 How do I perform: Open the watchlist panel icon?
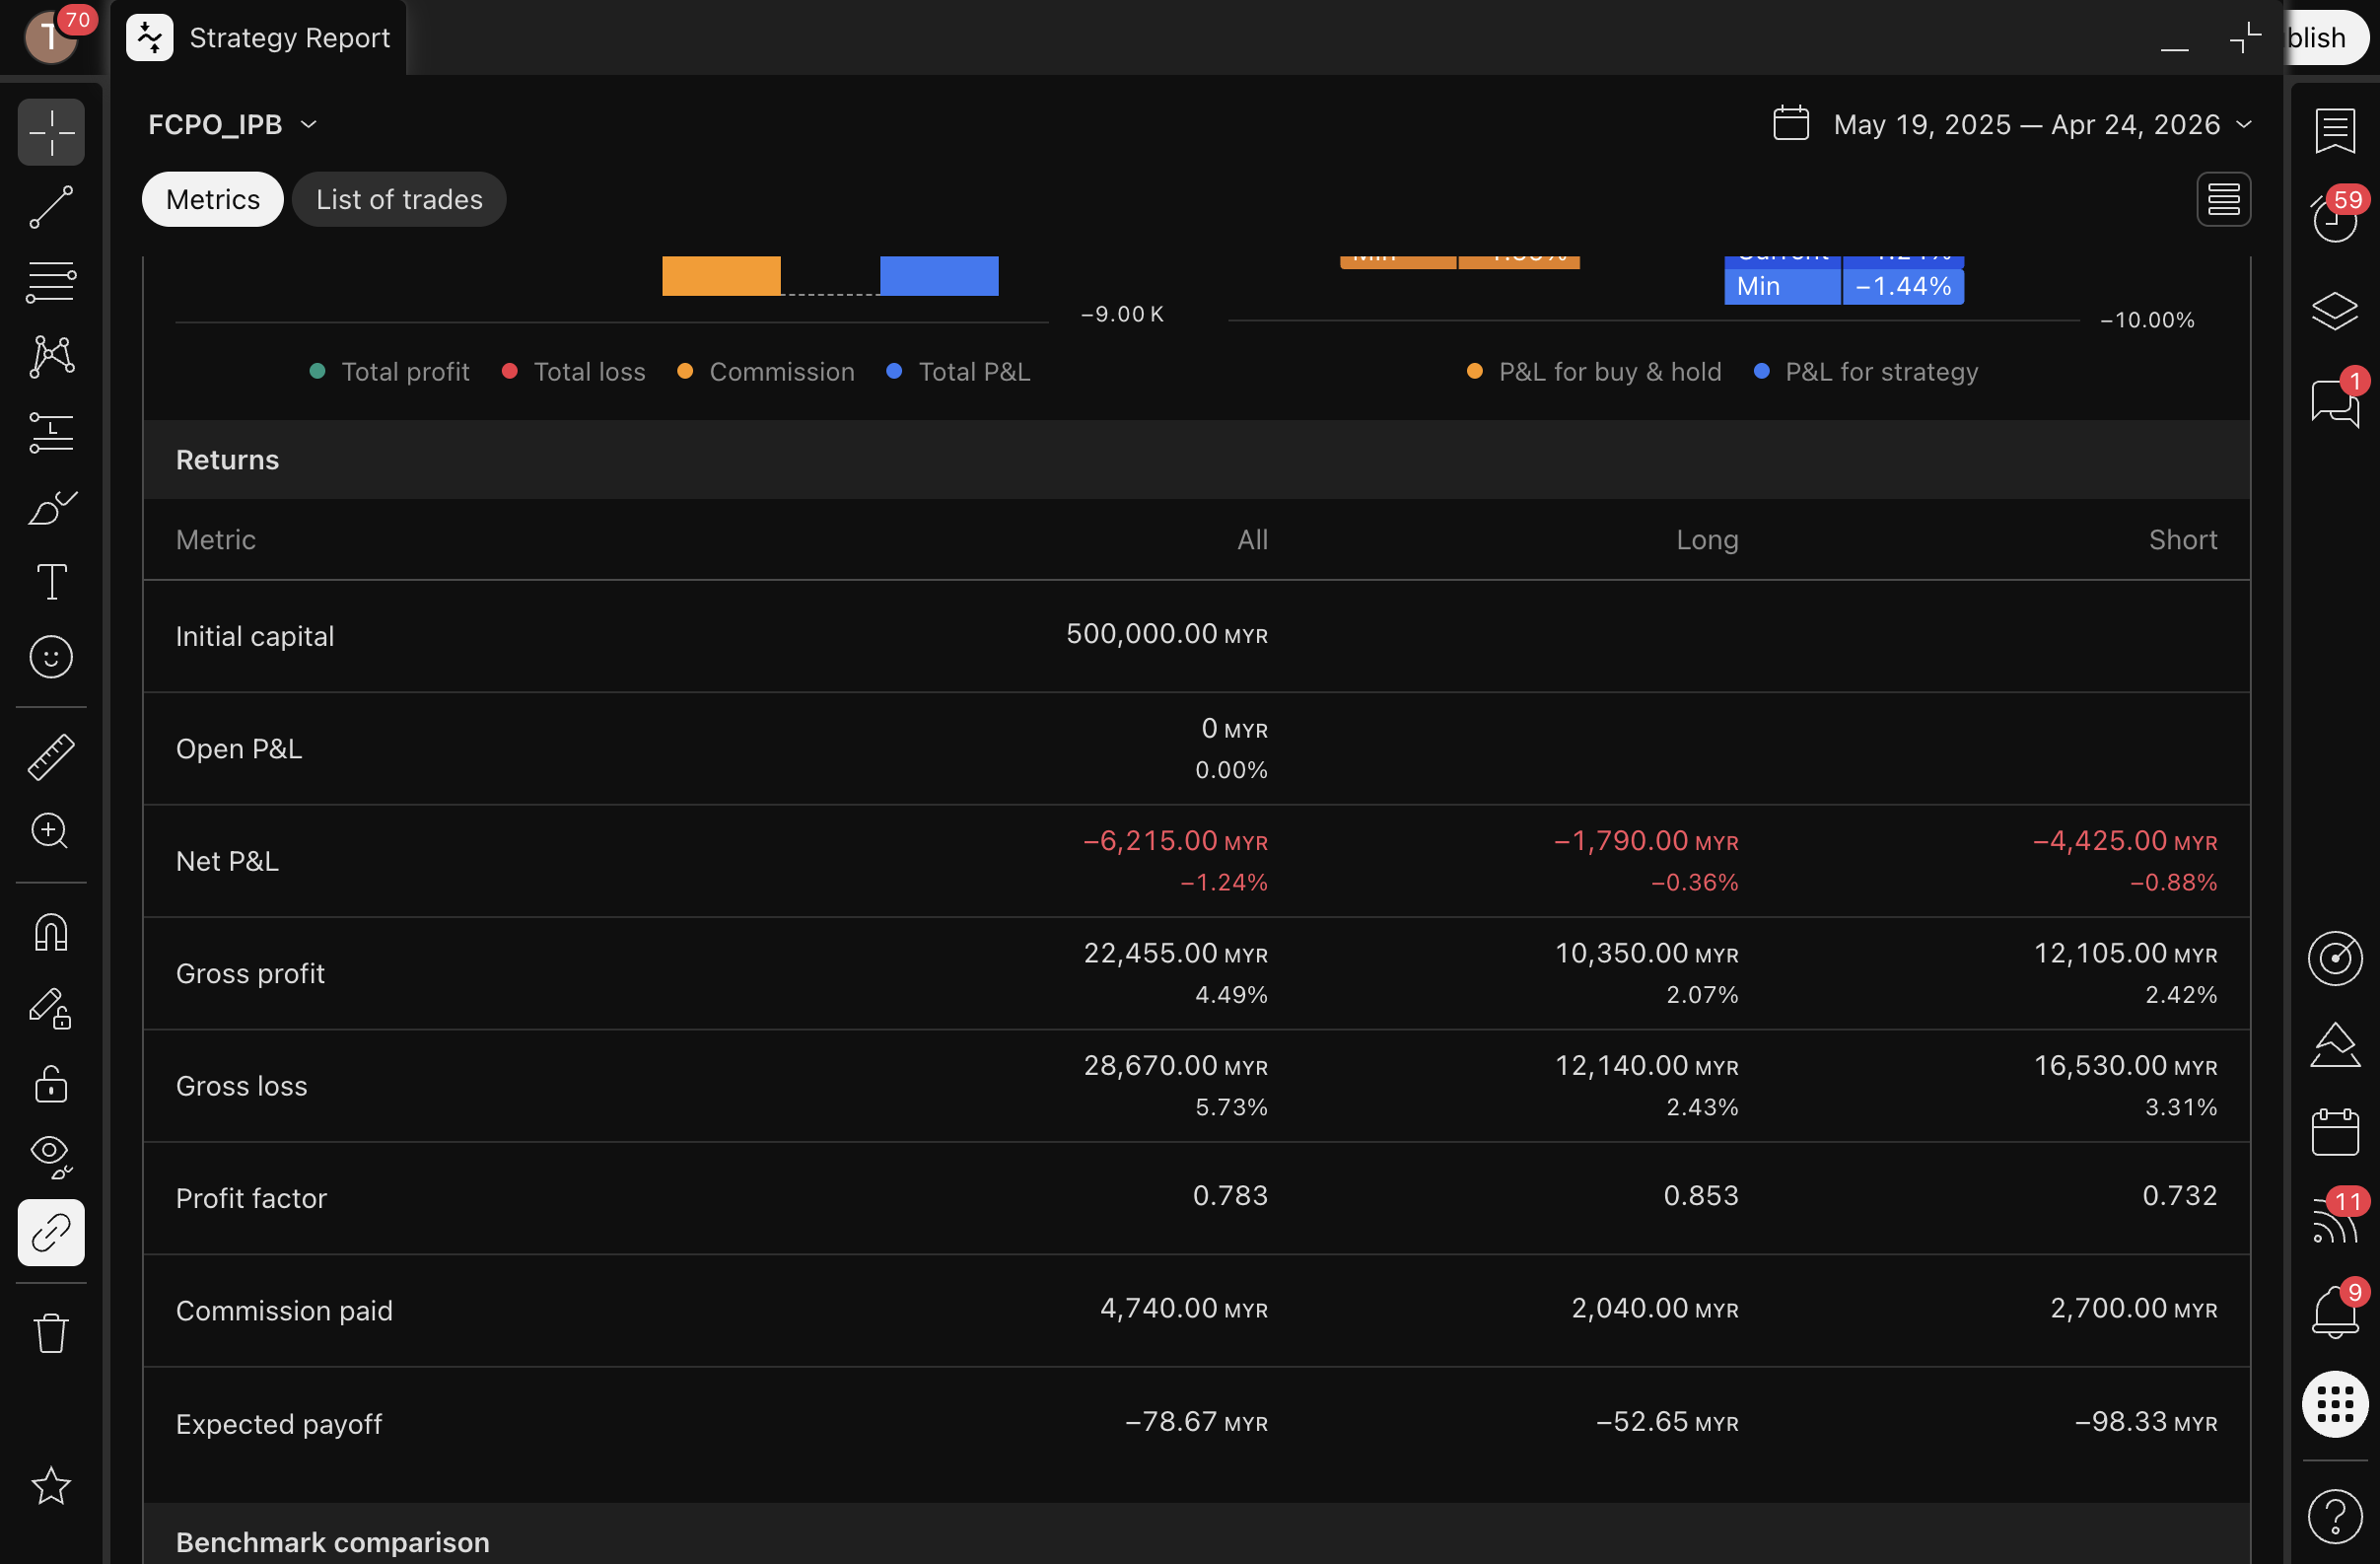point(2334,131)
